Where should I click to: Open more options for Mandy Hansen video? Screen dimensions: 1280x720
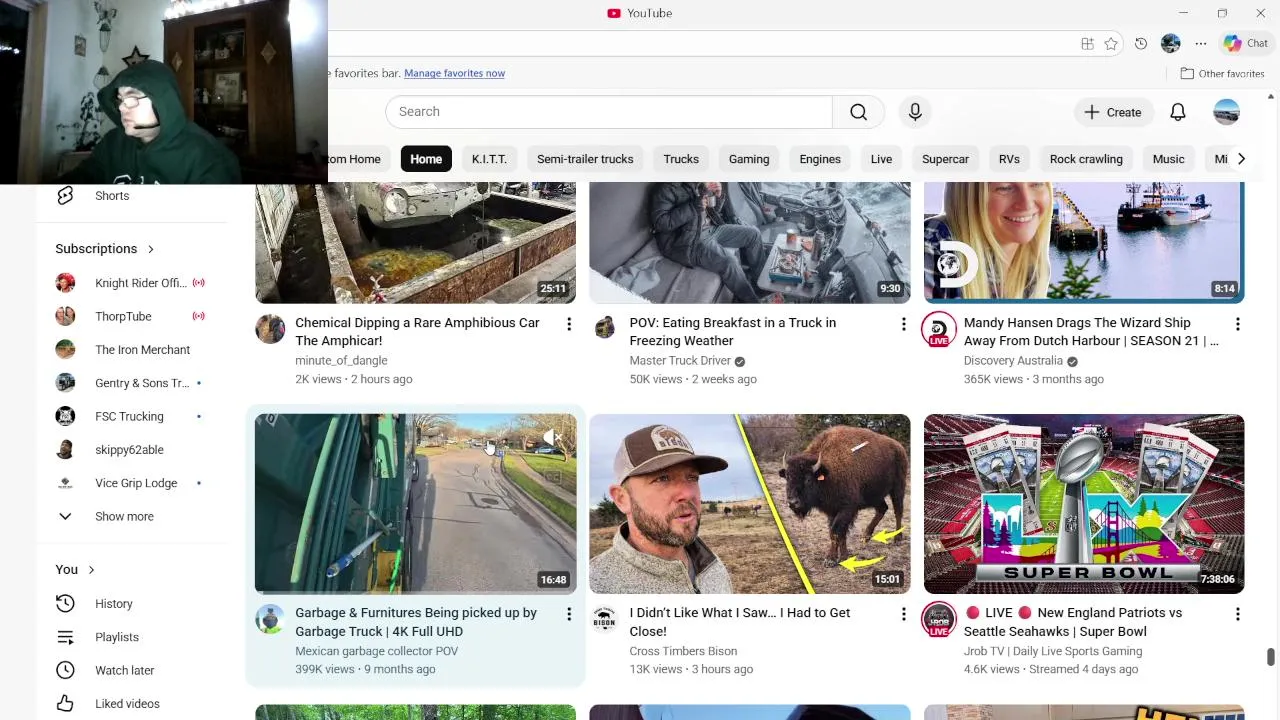[1237, 324]
